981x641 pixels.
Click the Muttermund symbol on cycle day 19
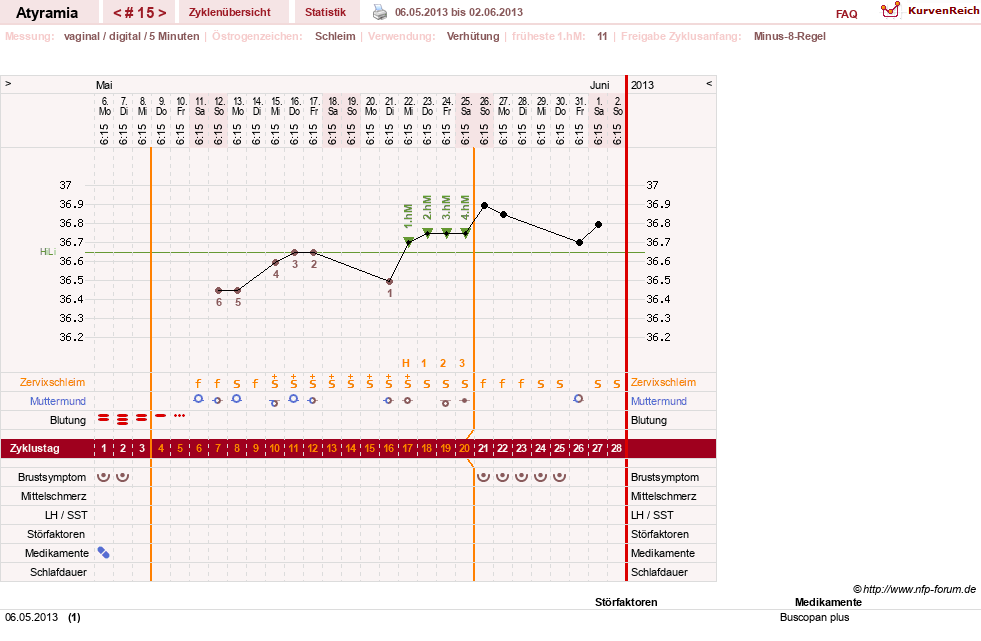(445, 403)
